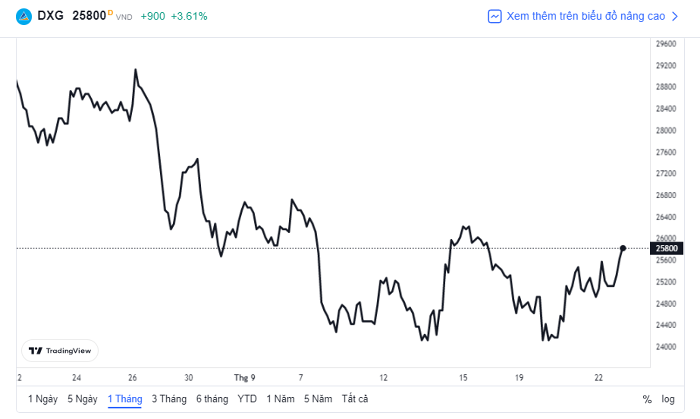Show the 1 Năm range

280,399
